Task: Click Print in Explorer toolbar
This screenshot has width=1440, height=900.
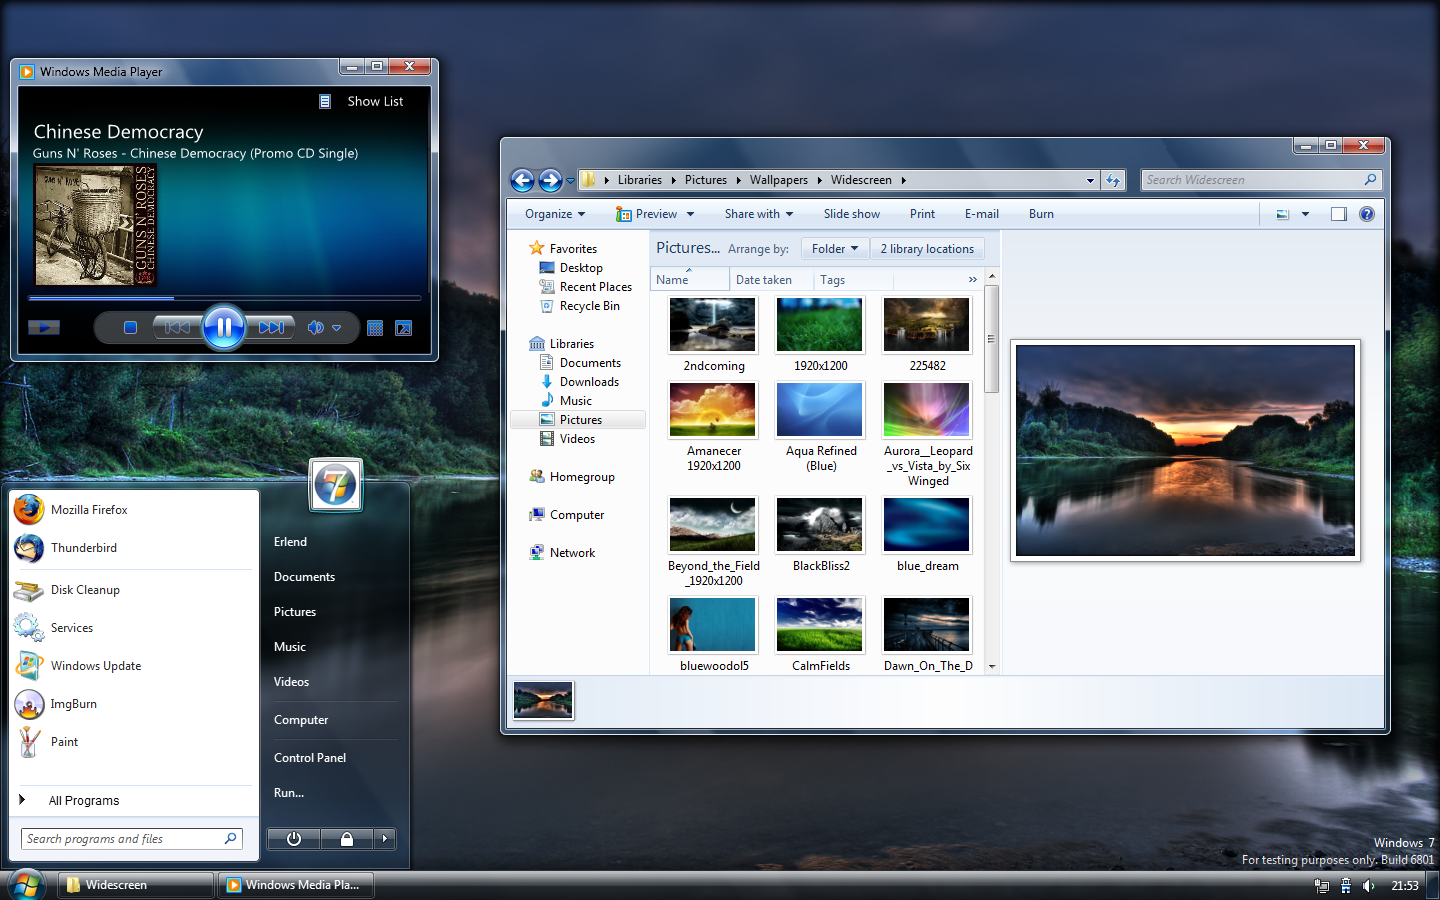Action: [x=922, y=214]
